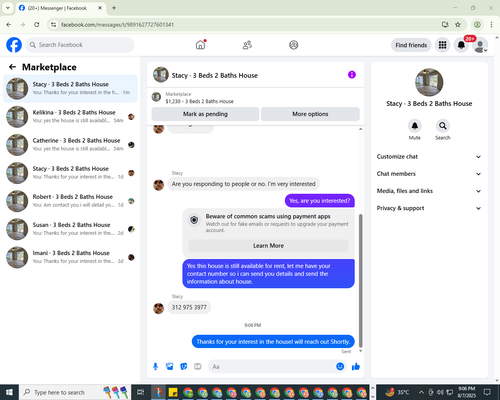Viewport: 500px width, 400px height.
Task: Expand Media, files and links section
Action: click(429, 191)
